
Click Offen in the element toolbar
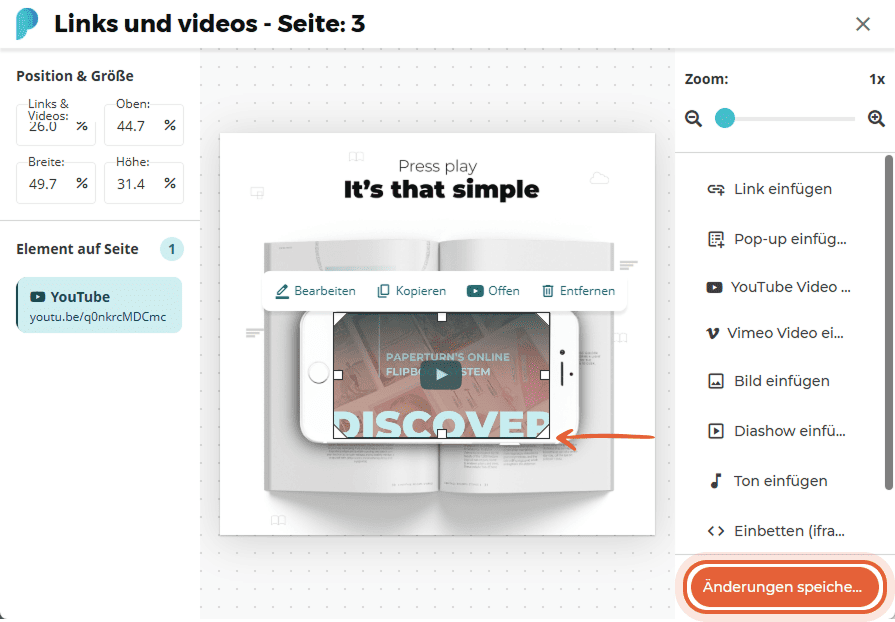(493, 291)
